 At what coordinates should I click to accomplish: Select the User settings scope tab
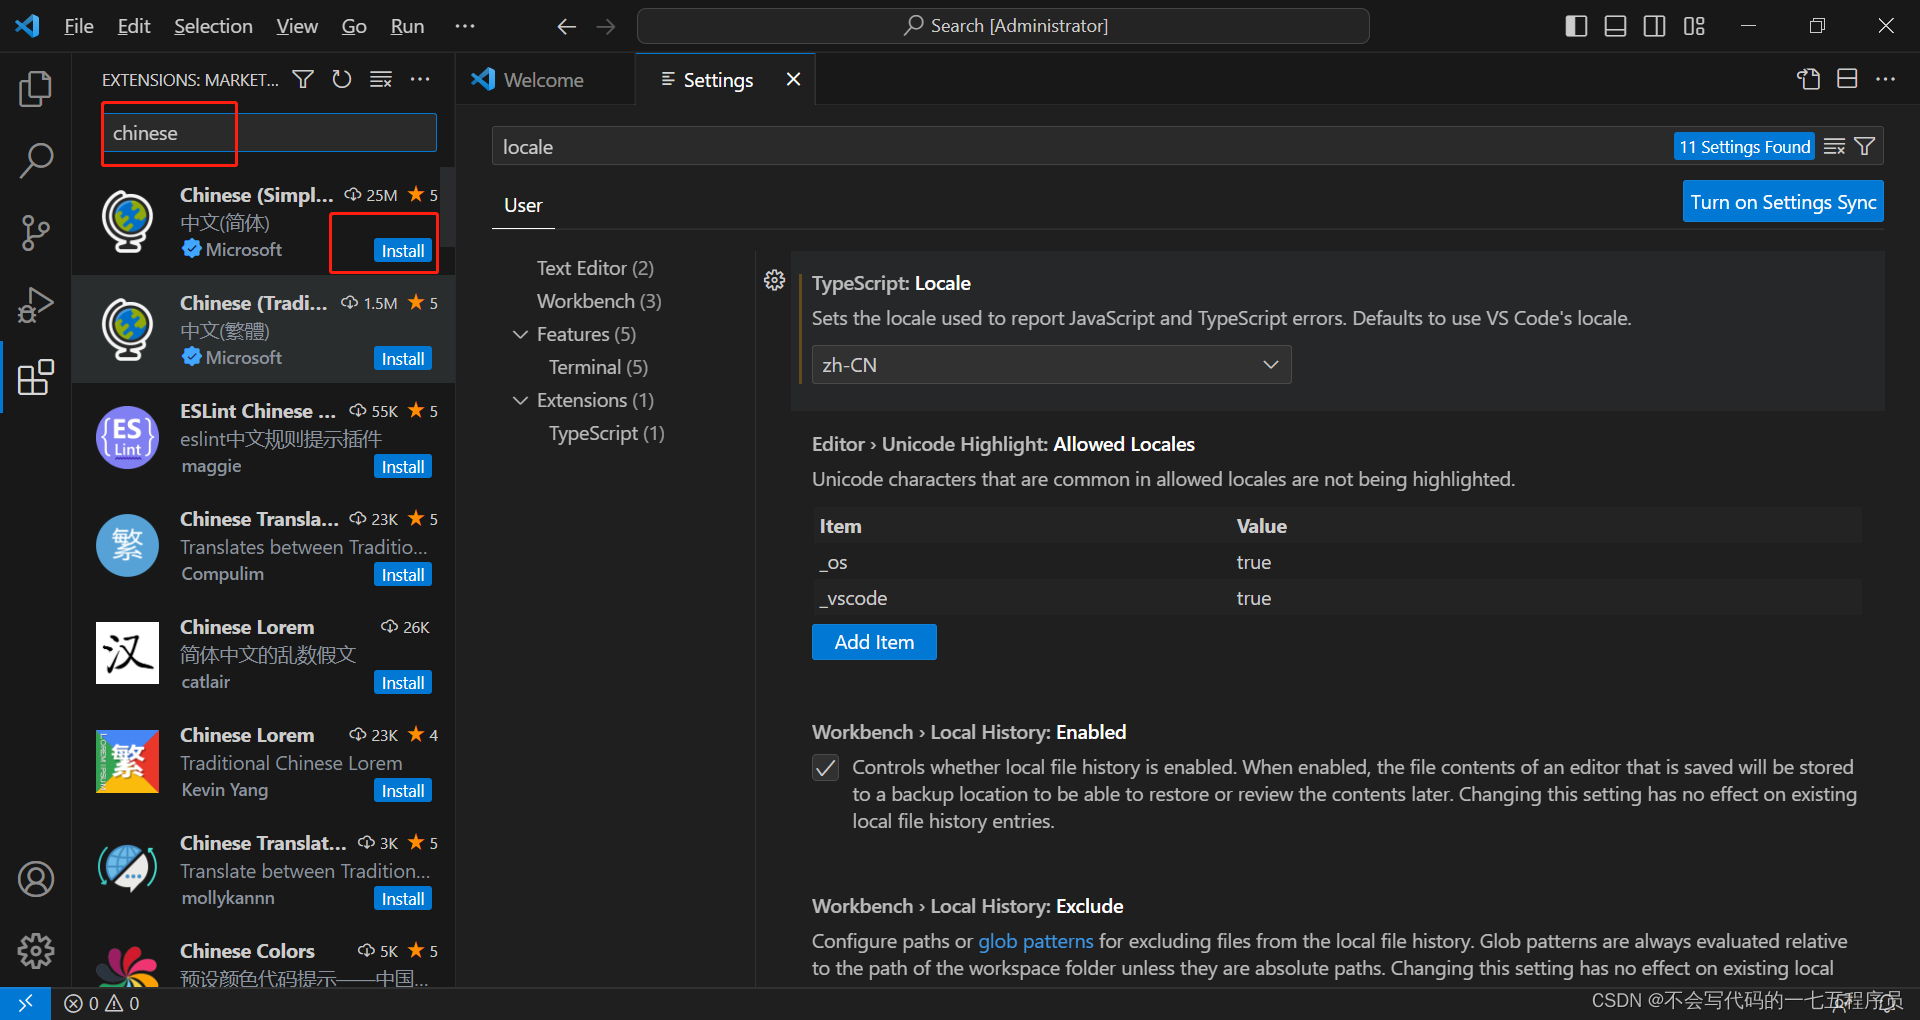[523, 205]
